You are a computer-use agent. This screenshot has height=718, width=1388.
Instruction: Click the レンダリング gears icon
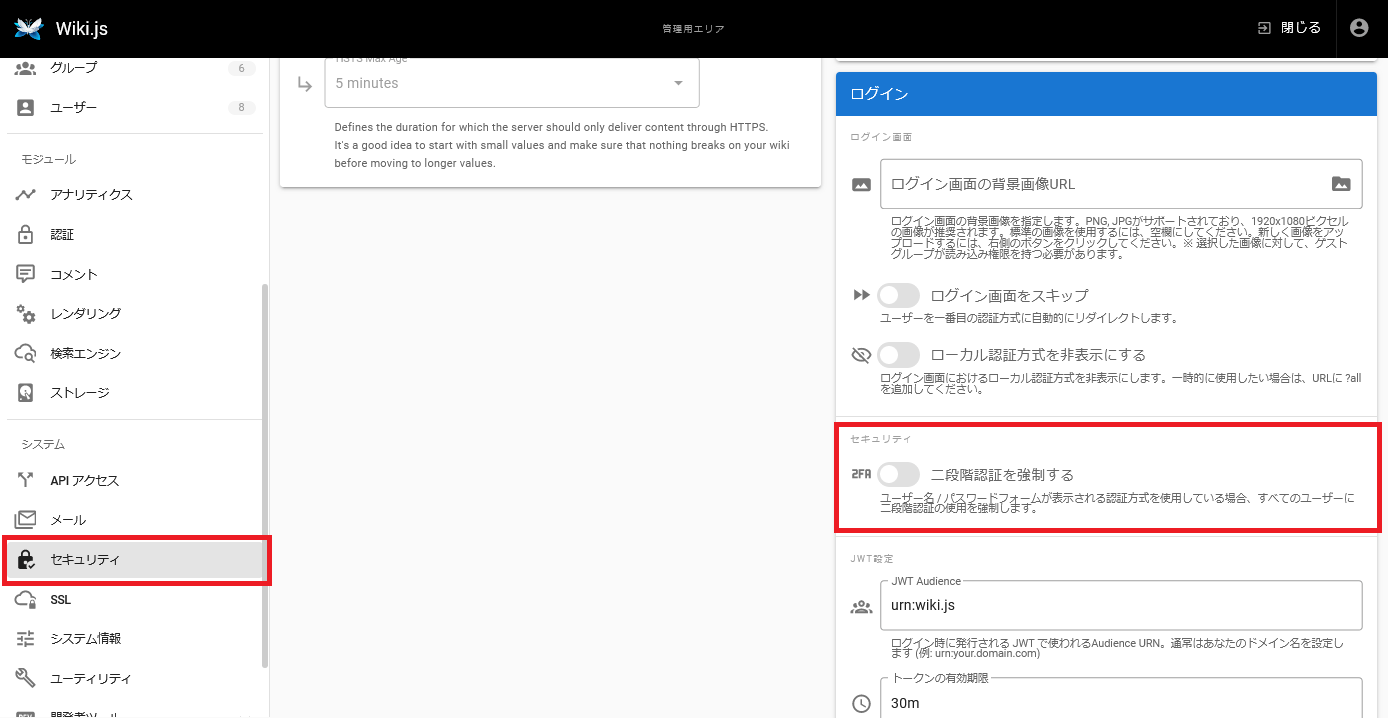(x=26, y=314)
